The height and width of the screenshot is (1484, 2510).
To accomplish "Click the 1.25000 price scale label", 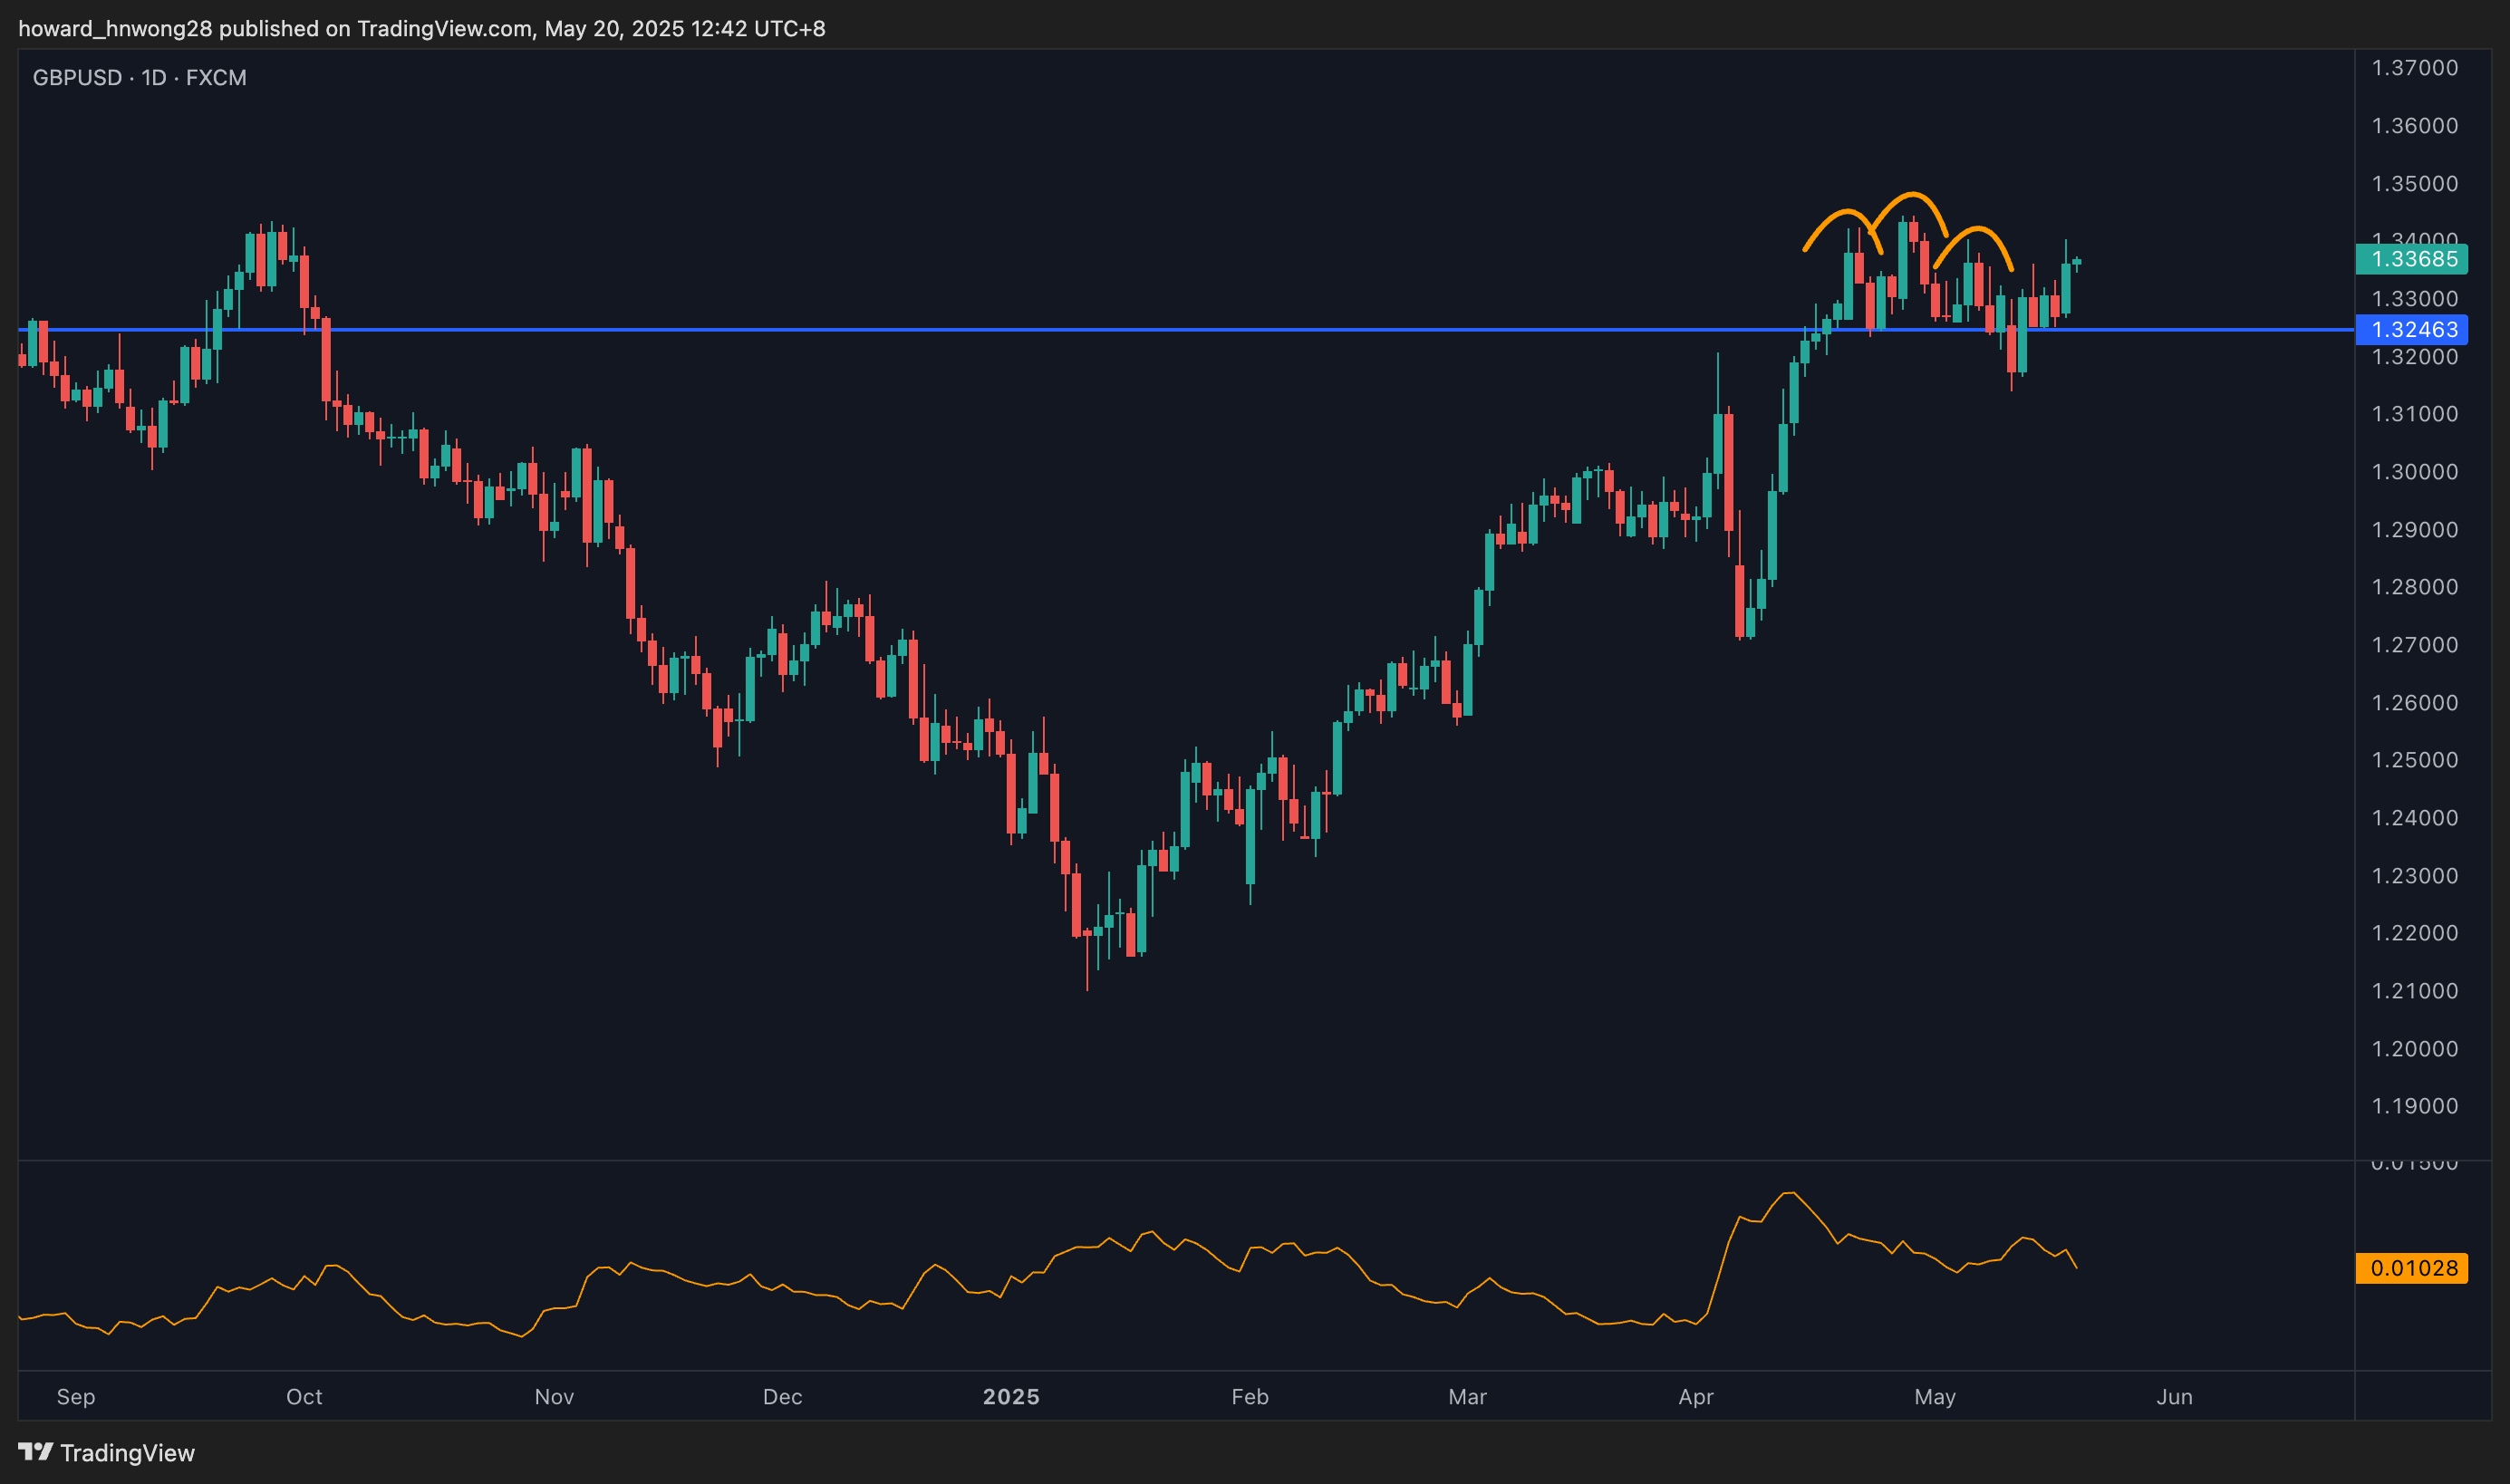I will coord(2414,760).
